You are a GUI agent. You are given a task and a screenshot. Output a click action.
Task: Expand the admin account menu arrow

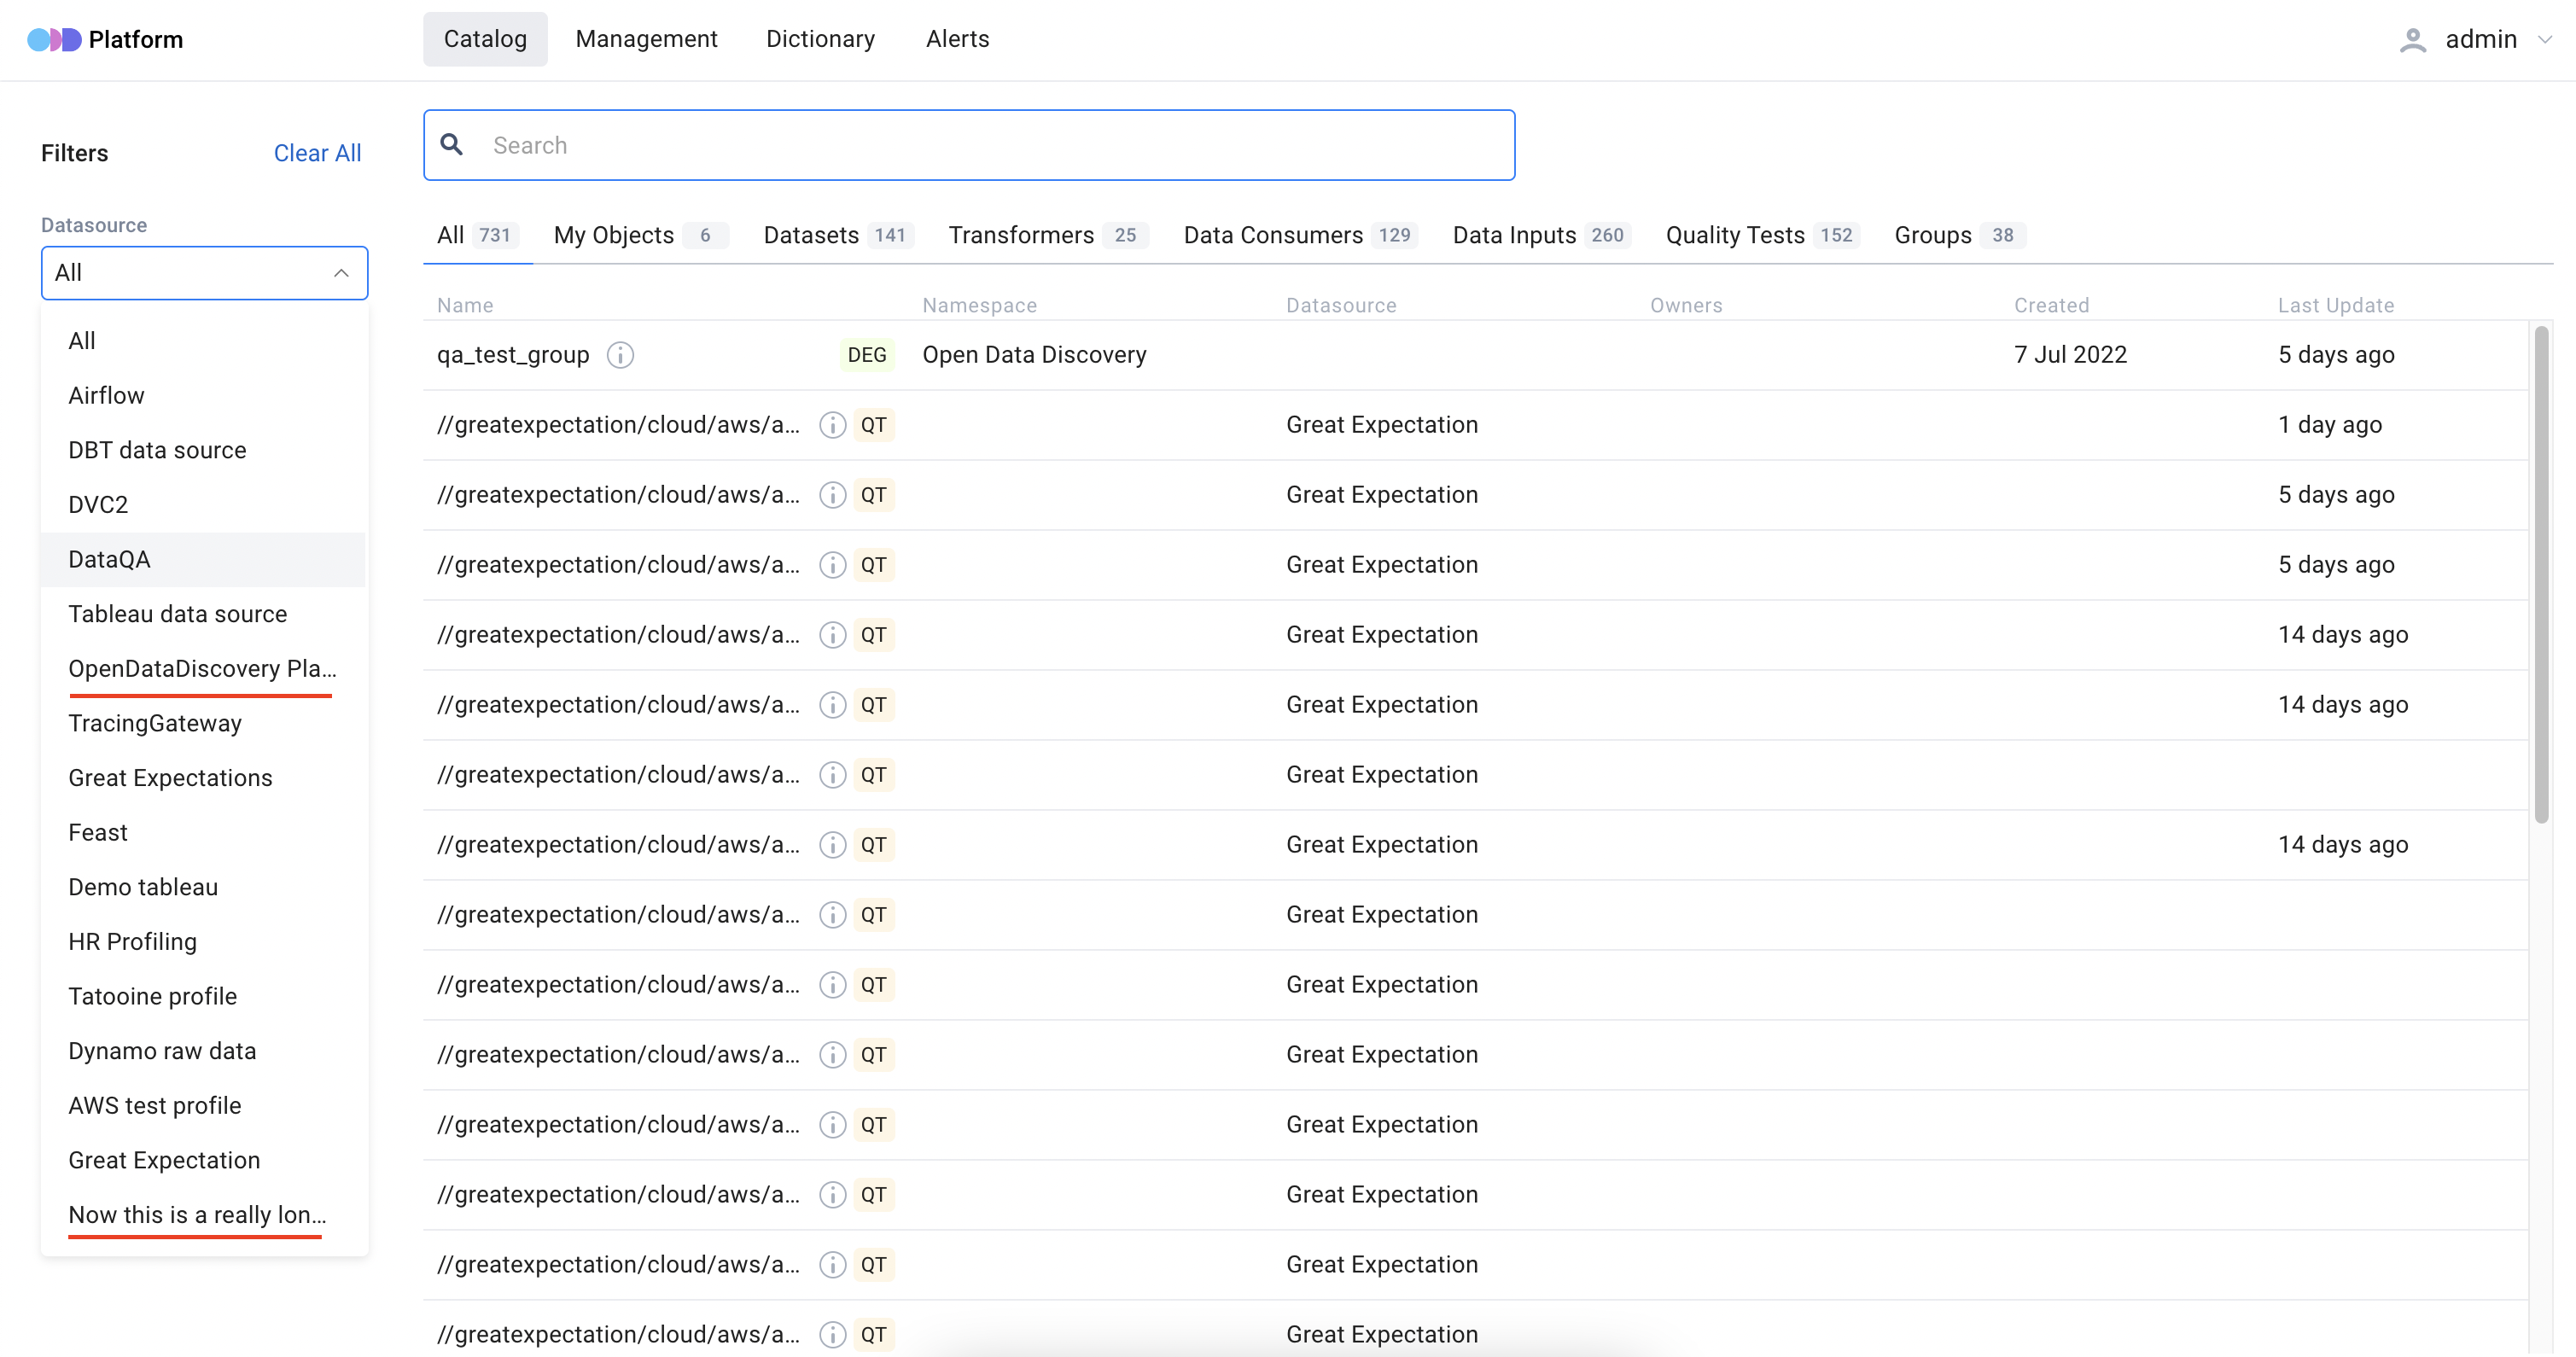coord(2545,40)
